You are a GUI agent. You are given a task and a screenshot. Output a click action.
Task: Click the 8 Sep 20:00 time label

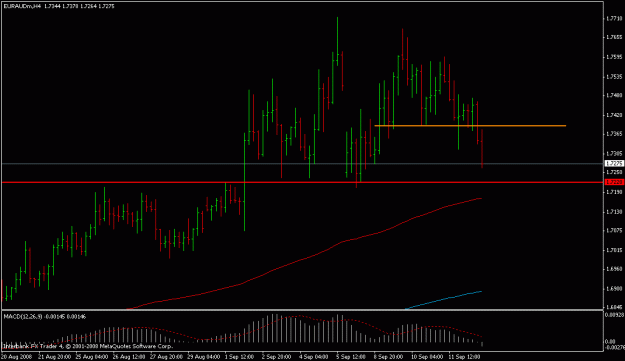pos(389,357)
